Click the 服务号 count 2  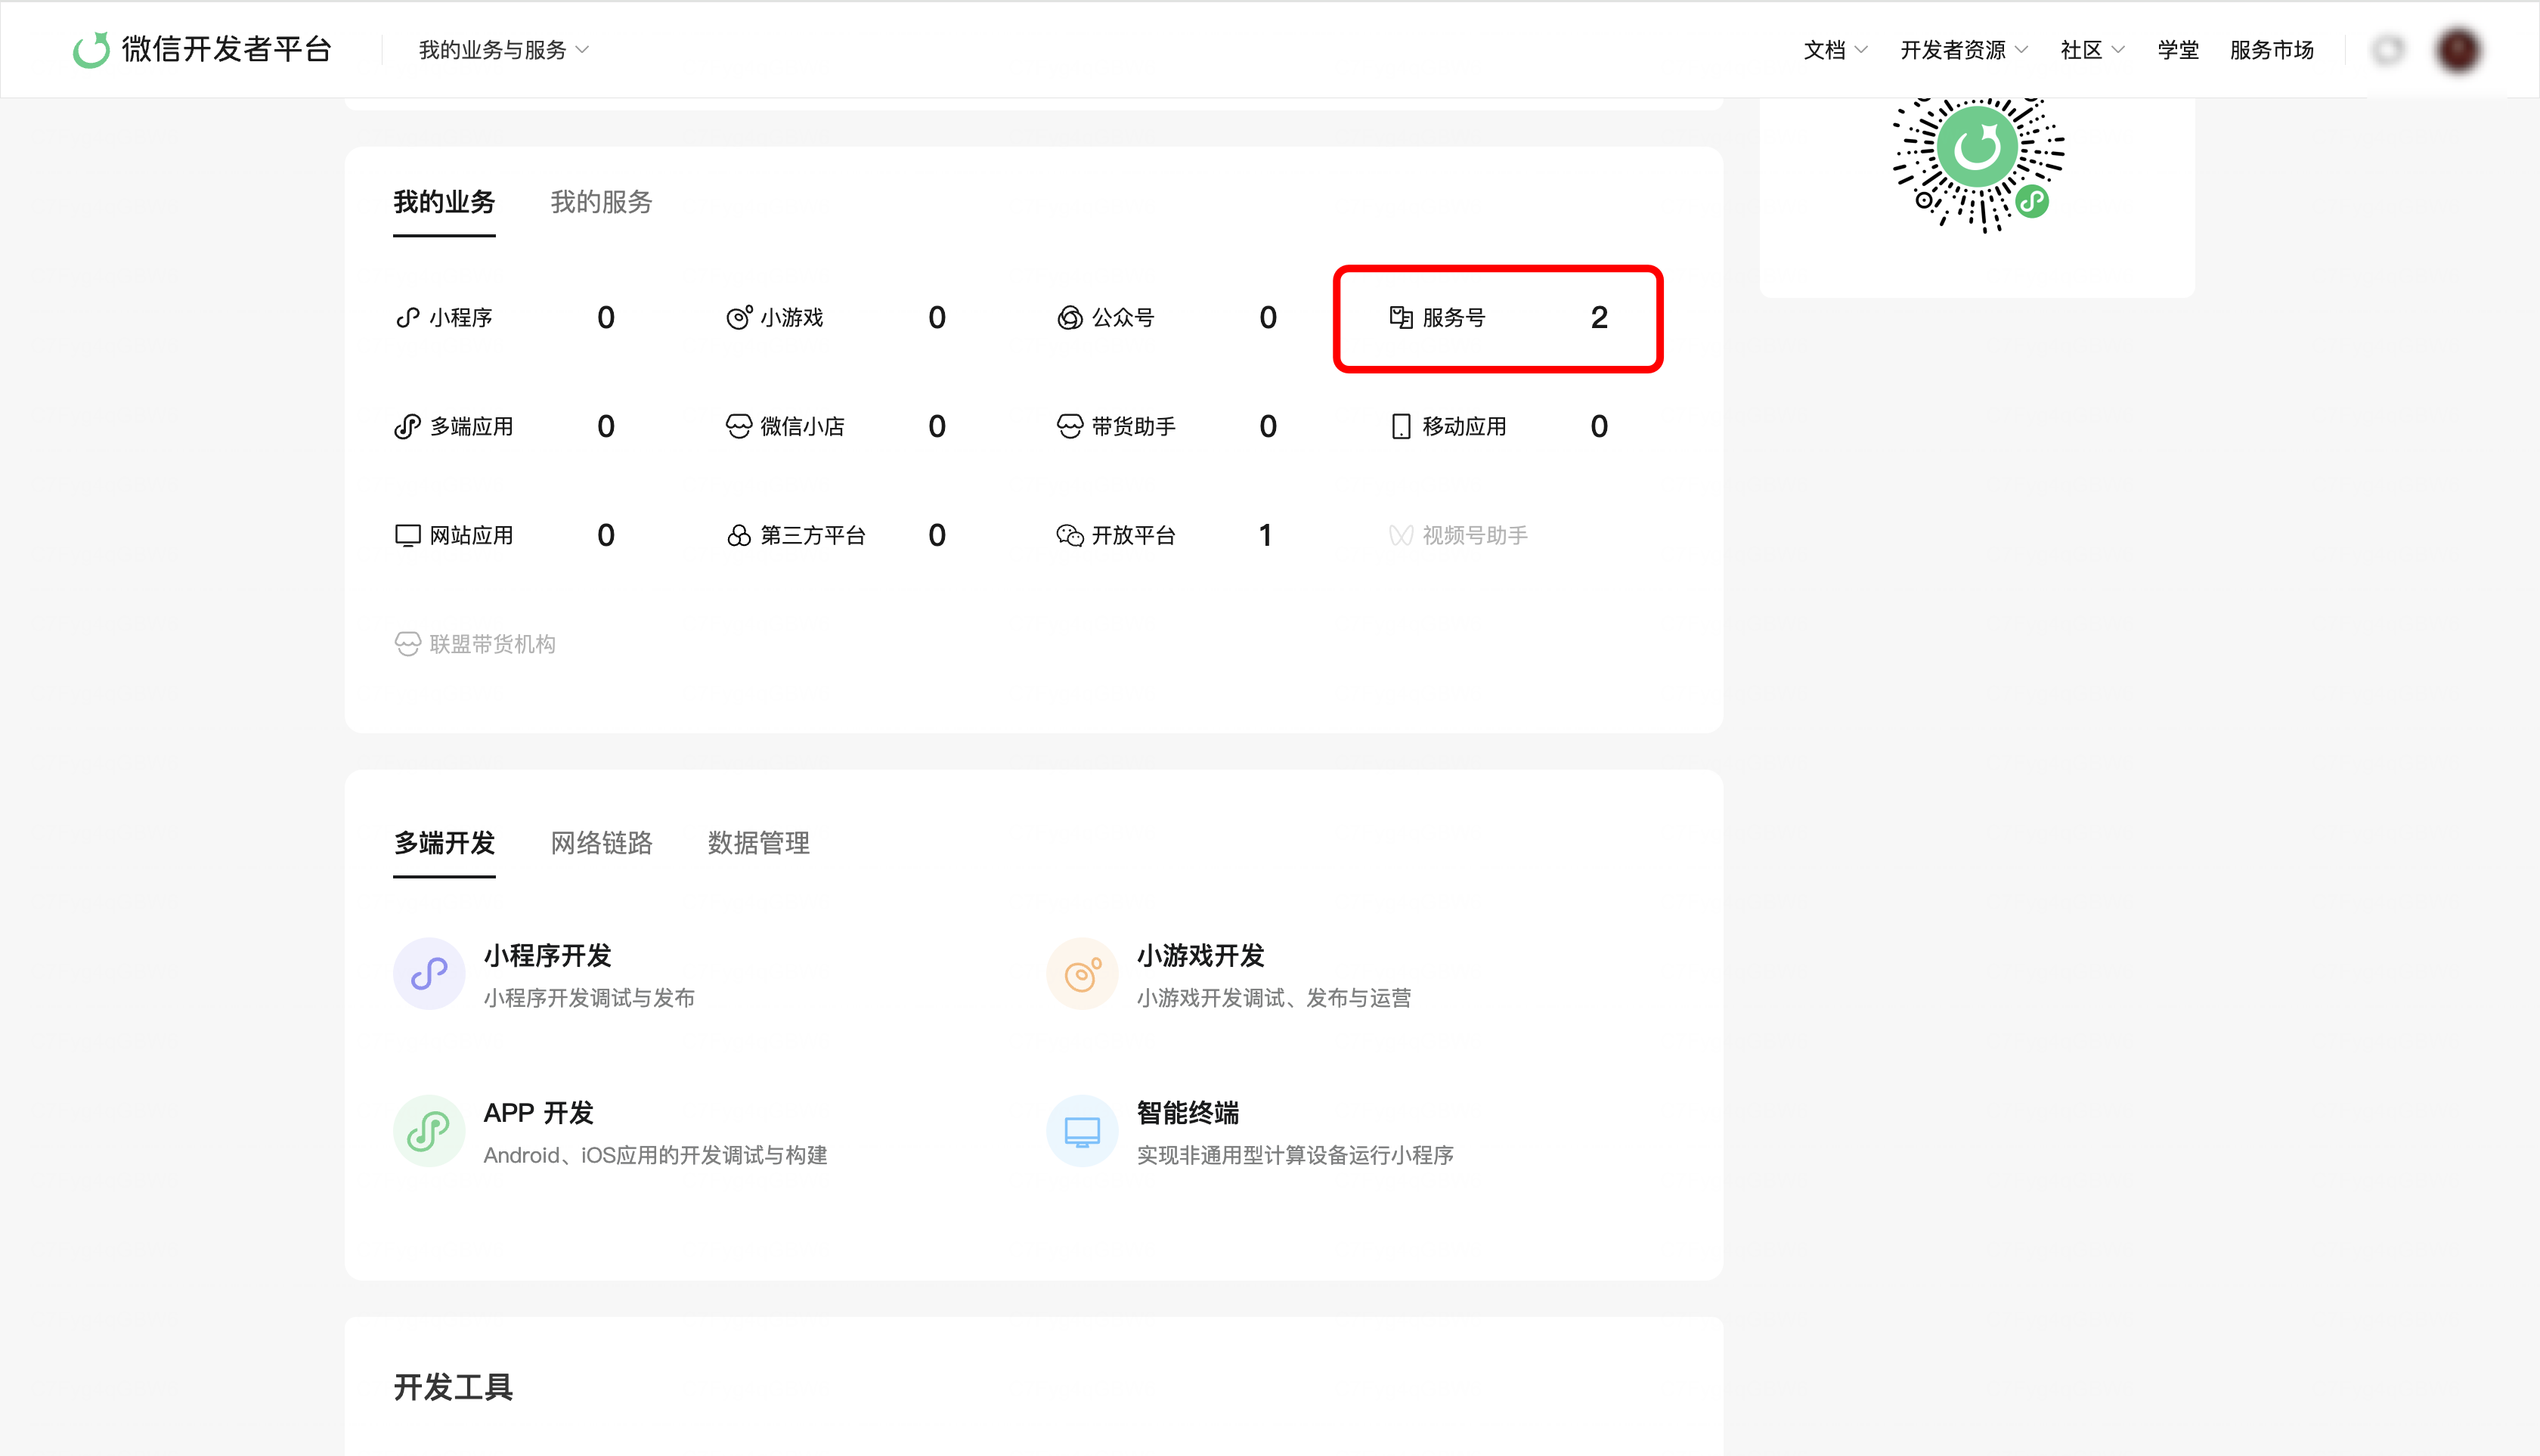pyautogui.click(x=1599, y=318)
